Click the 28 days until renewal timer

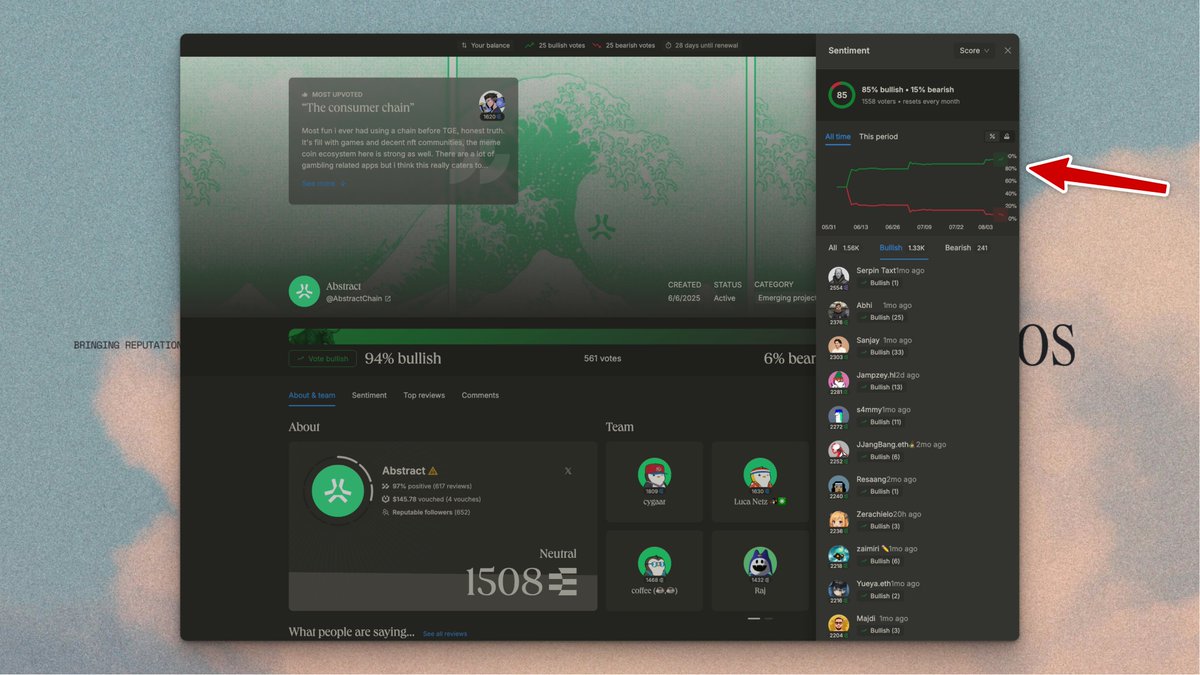click(x=701, y=45)
